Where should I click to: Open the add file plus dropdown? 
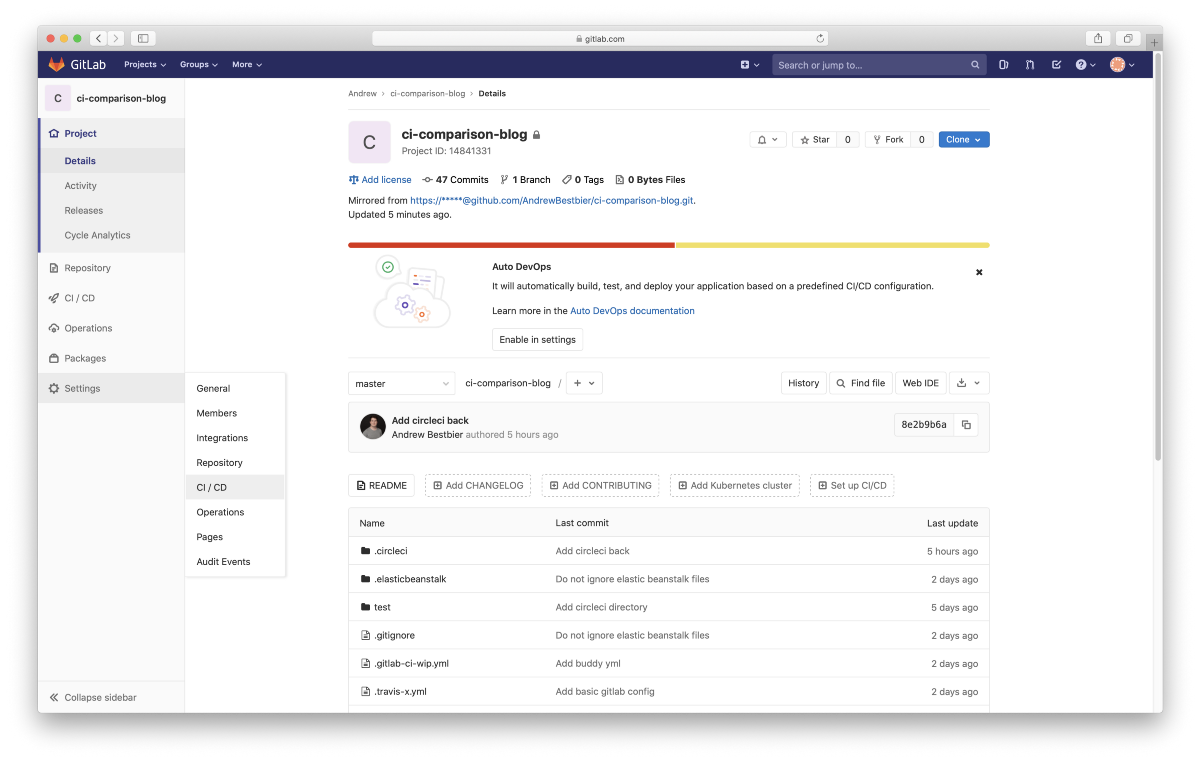pos(584,383)
